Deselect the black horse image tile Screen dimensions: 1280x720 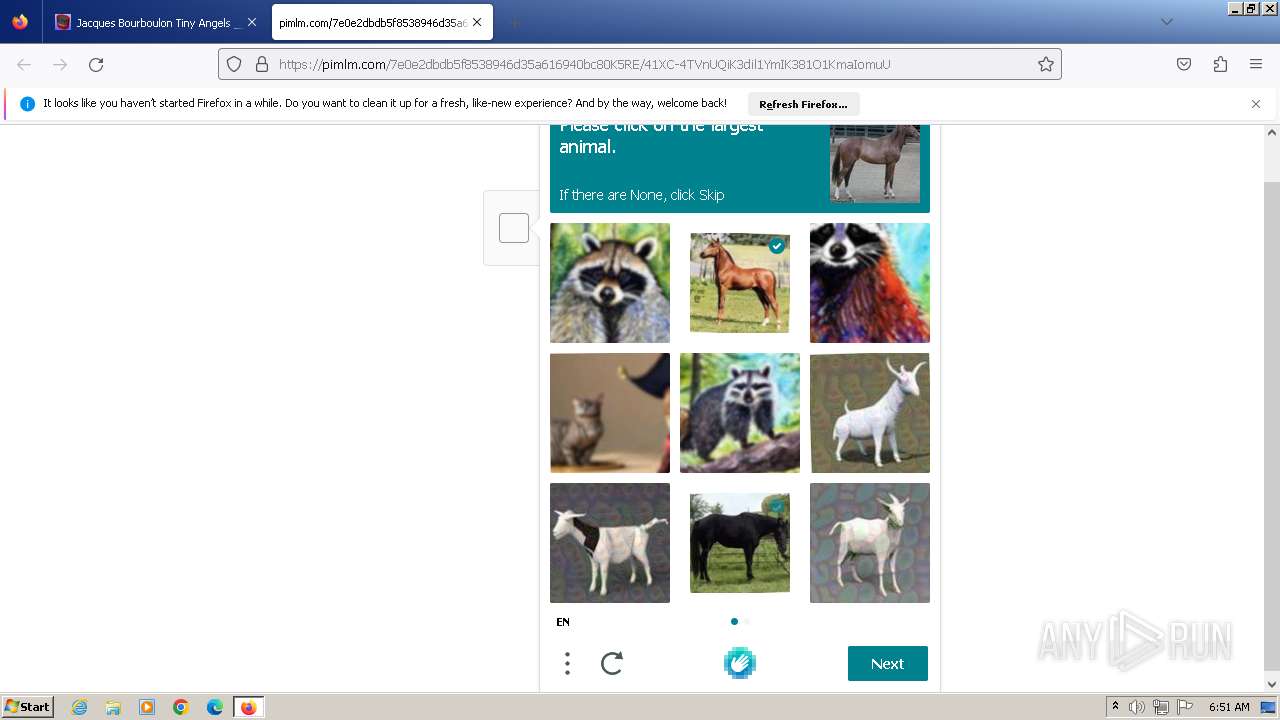click(x=740, y=543)
